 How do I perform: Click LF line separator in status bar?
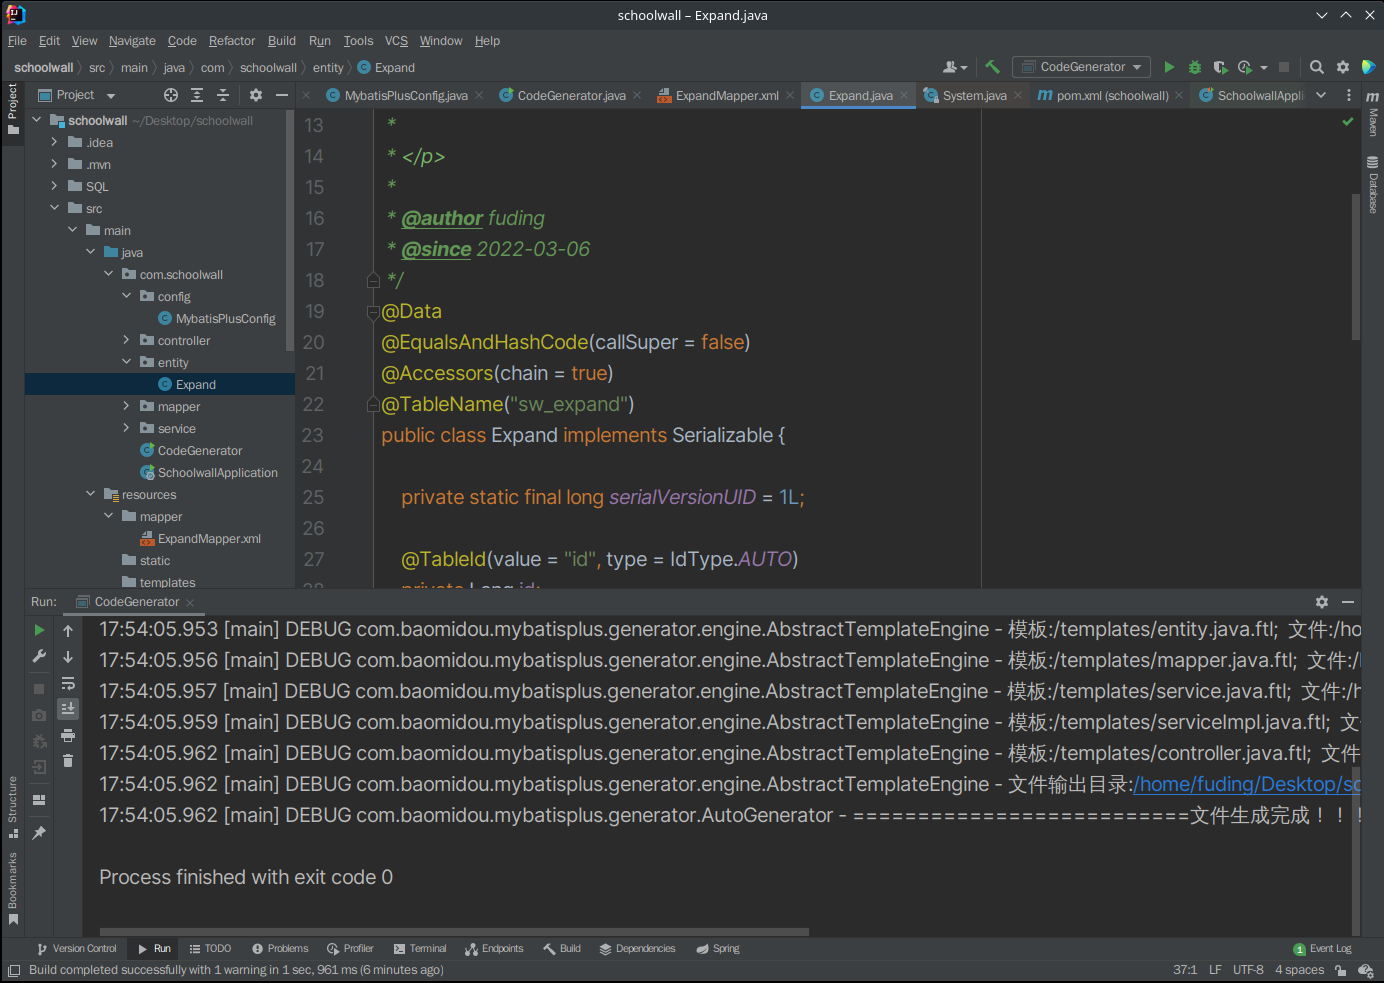1215,970
